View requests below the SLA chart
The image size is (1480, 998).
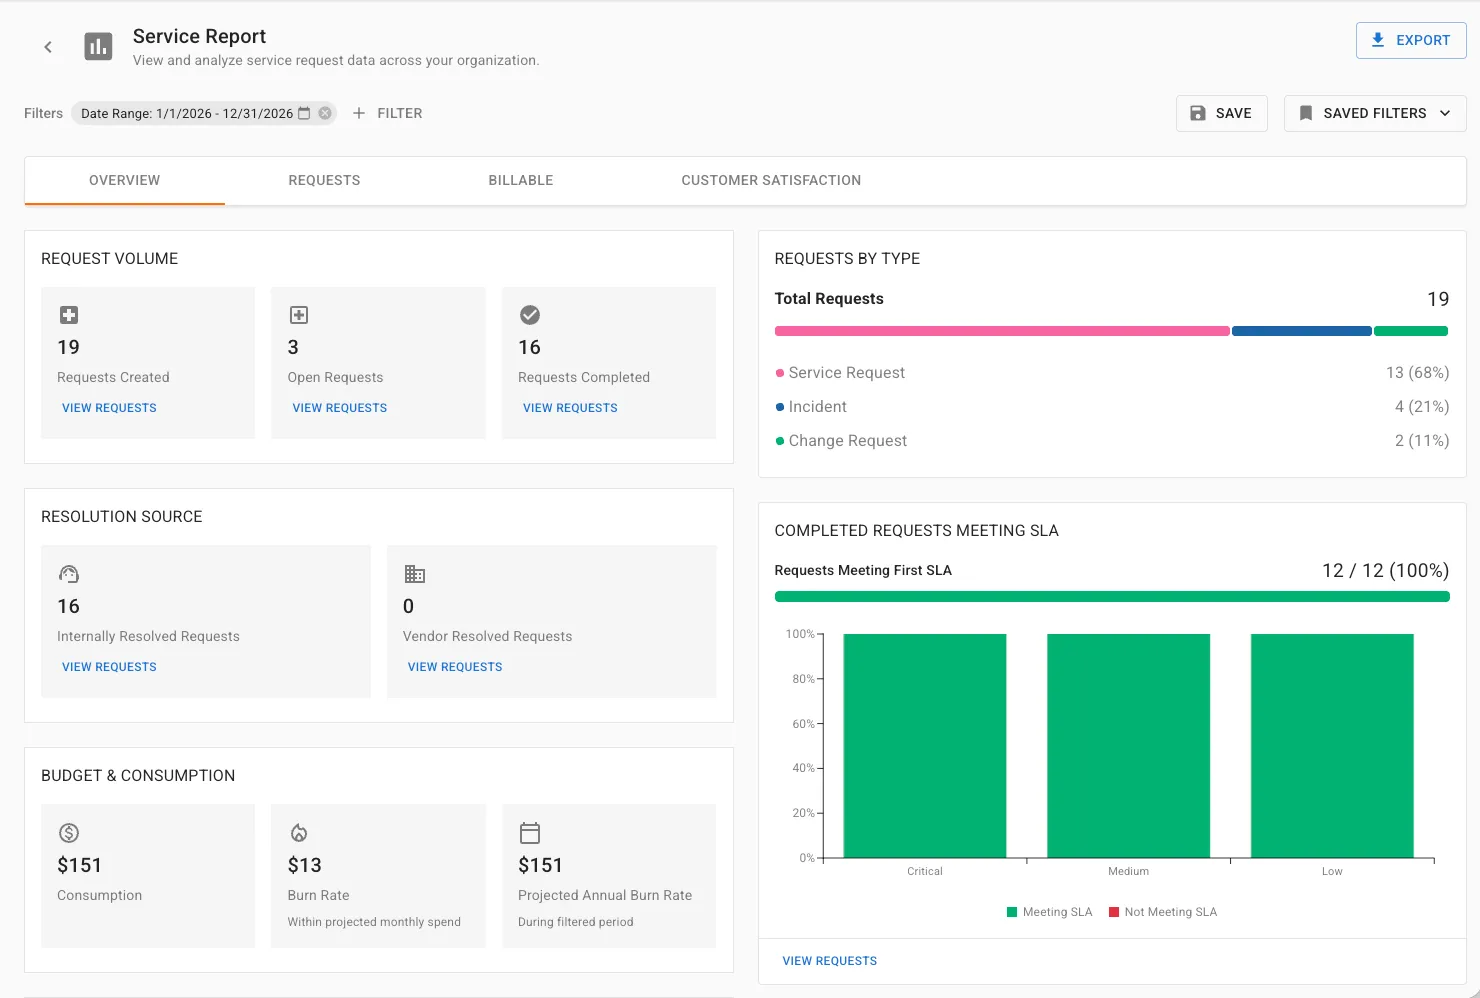pos(829,961)
